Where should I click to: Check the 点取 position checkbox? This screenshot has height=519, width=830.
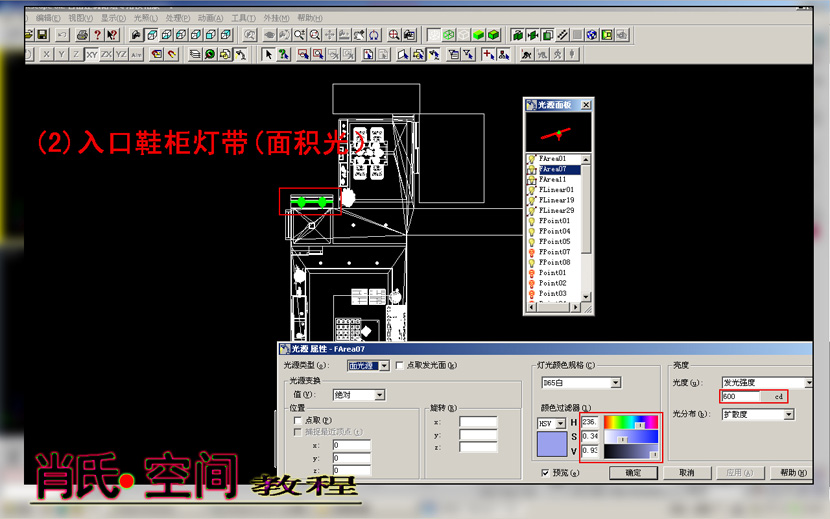(x=297, y=420)
